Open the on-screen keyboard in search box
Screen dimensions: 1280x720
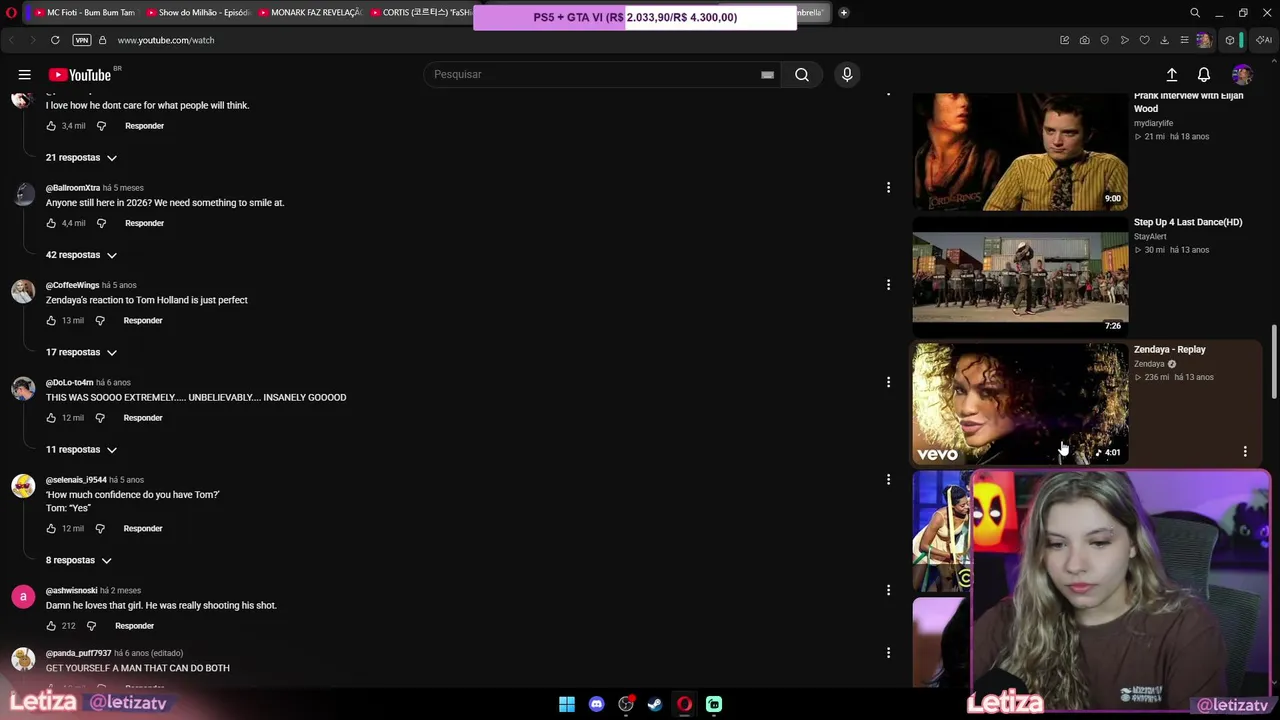pyautogui.click(x=767, y=75)
